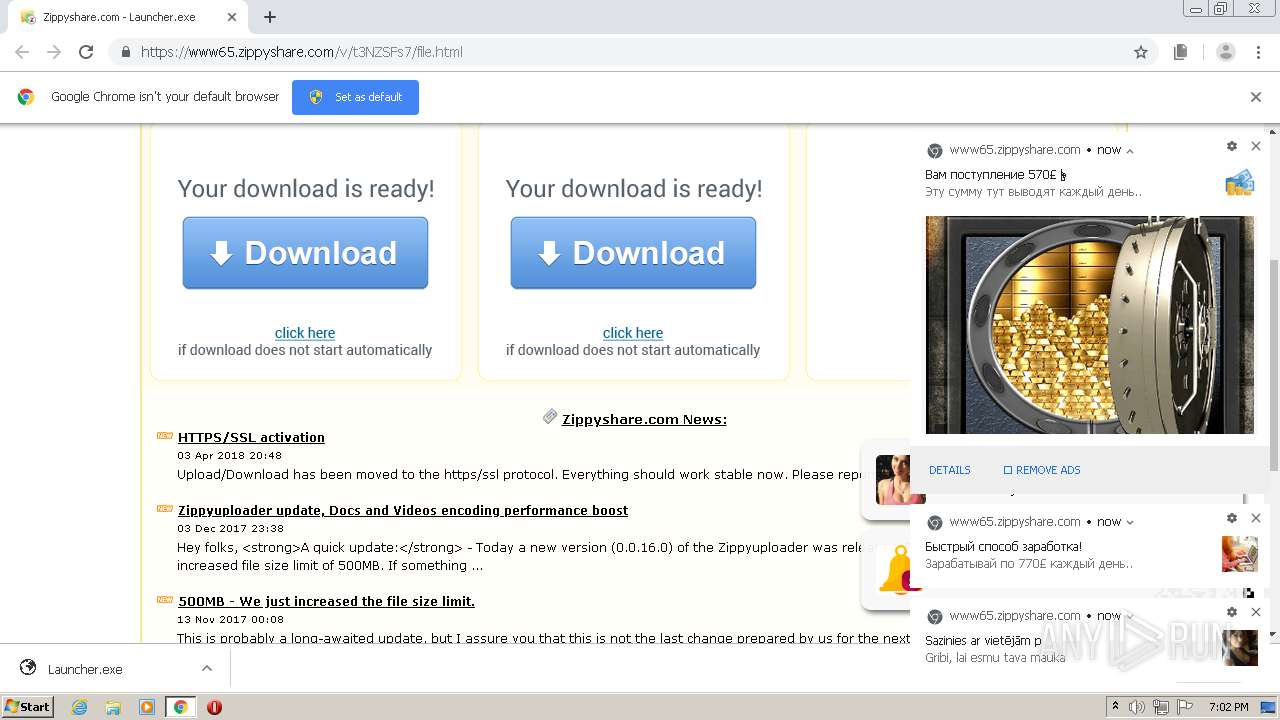The height and width of the screenshot is (720, 1280).
Task: Close the 'Быстрый способ заработка' notification
Action: point(1256,518)
